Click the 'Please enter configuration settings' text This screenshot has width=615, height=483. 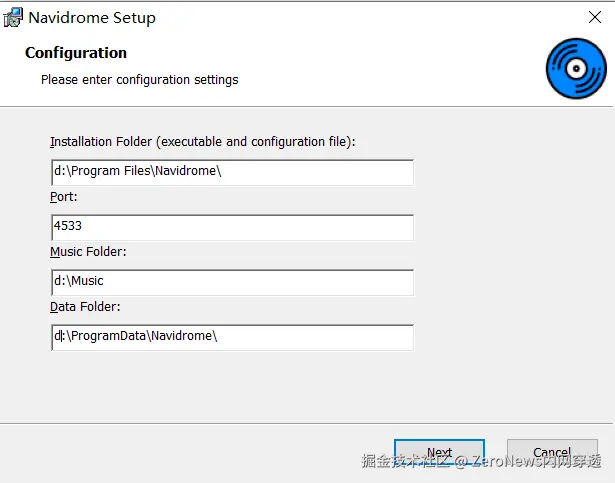(x=139, y=79)
